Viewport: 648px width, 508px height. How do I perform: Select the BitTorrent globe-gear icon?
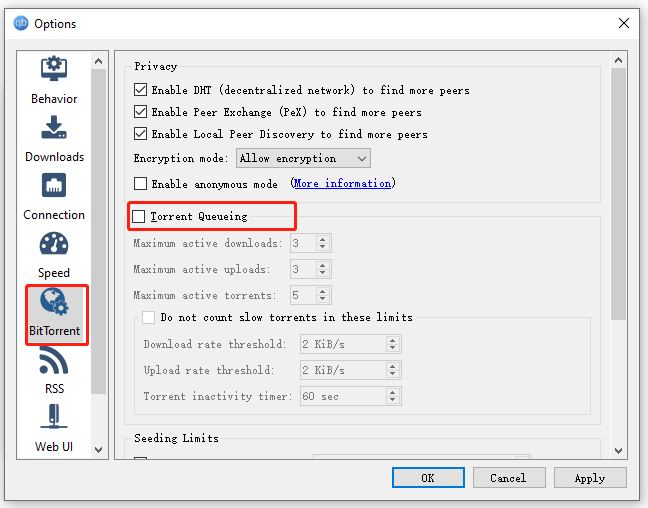click(x=55, y=302)
